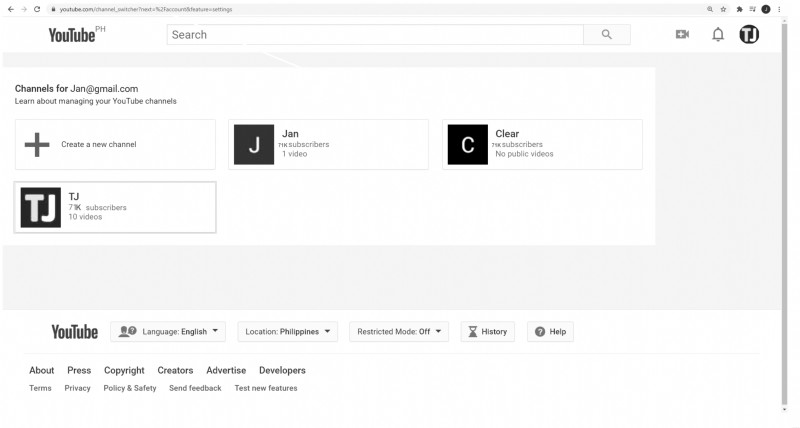Select the Jan channel name
The height and width of the screenshot is (428, 800).
click(290, 134)
